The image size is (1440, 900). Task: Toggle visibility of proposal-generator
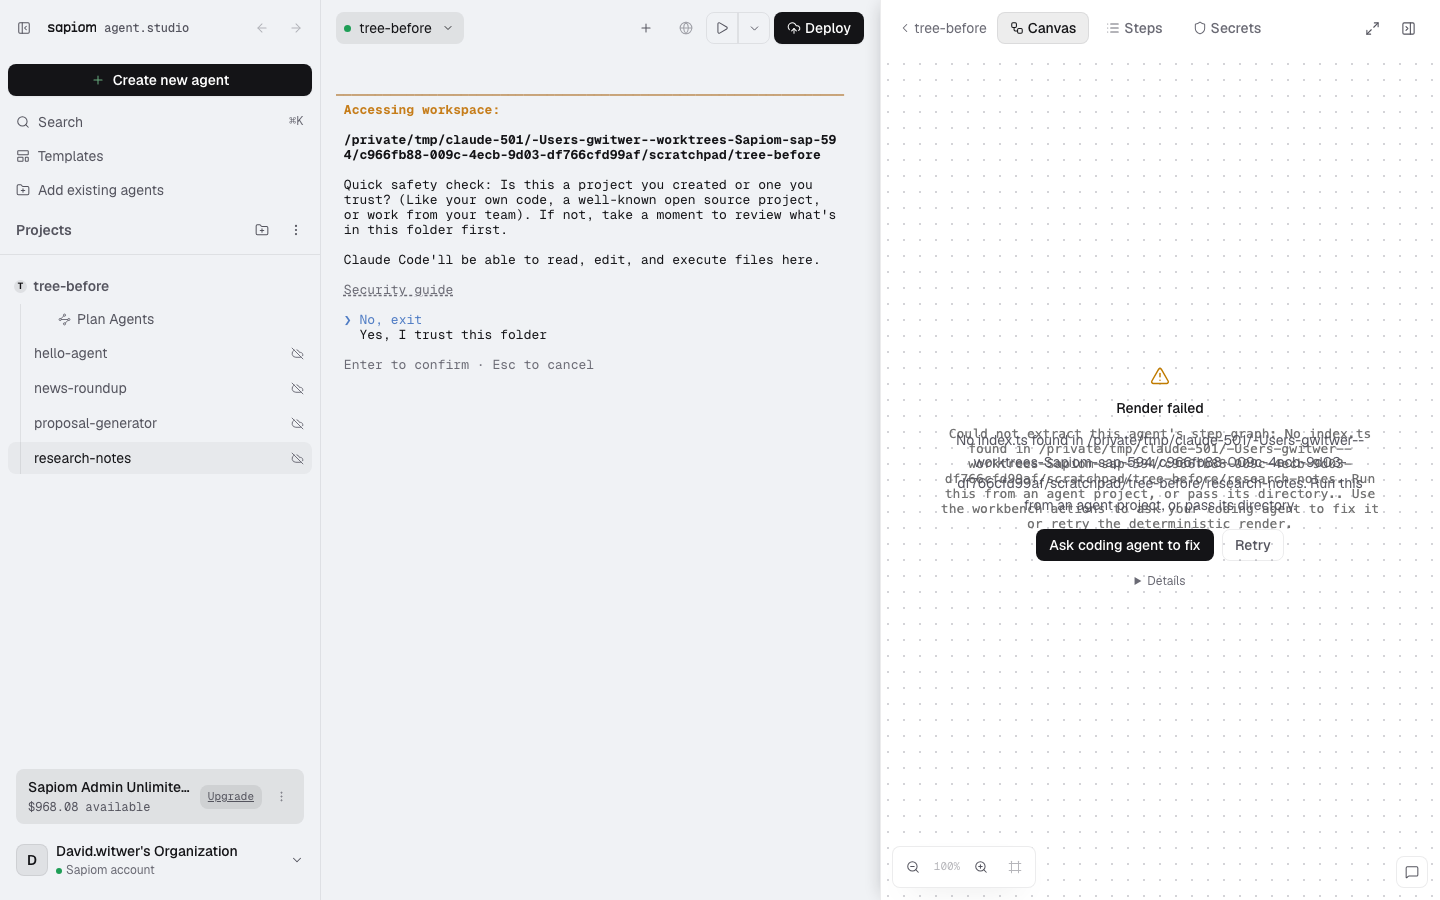pos(297,424)
